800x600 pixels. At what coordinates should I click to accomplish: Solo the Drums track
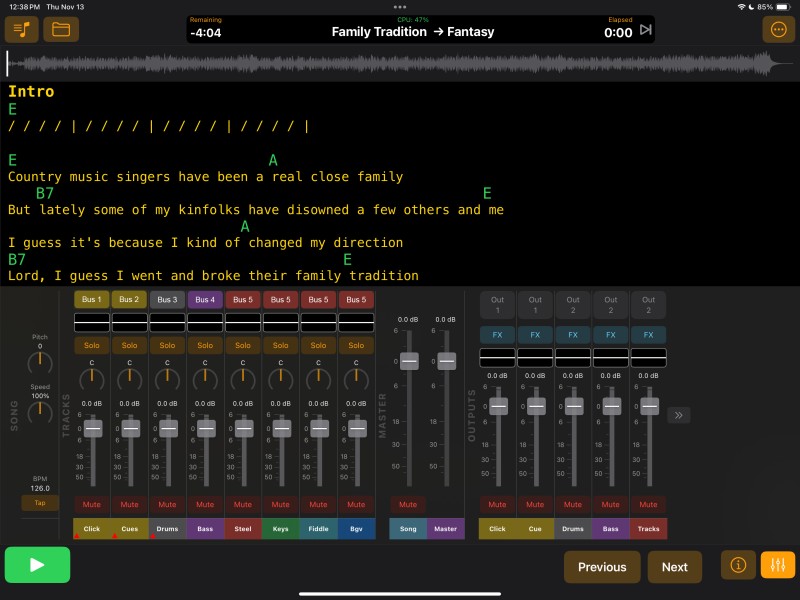167,345
